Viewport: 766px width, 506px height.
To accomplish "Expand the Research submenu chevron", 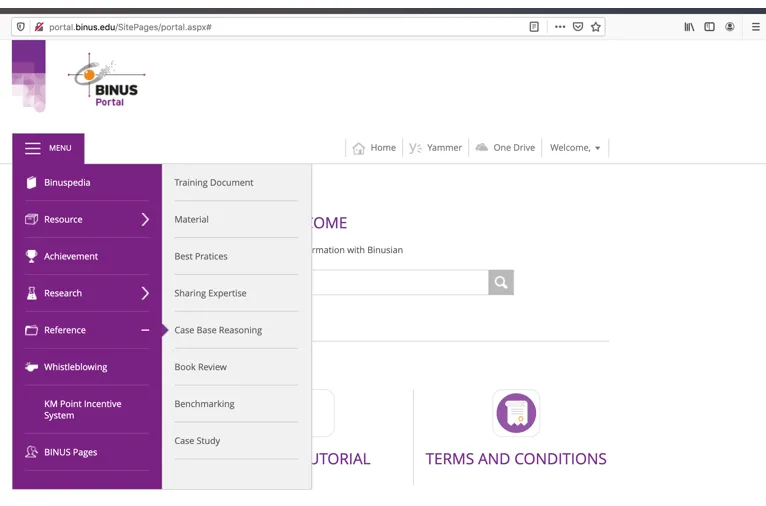I will click(145, 293).
